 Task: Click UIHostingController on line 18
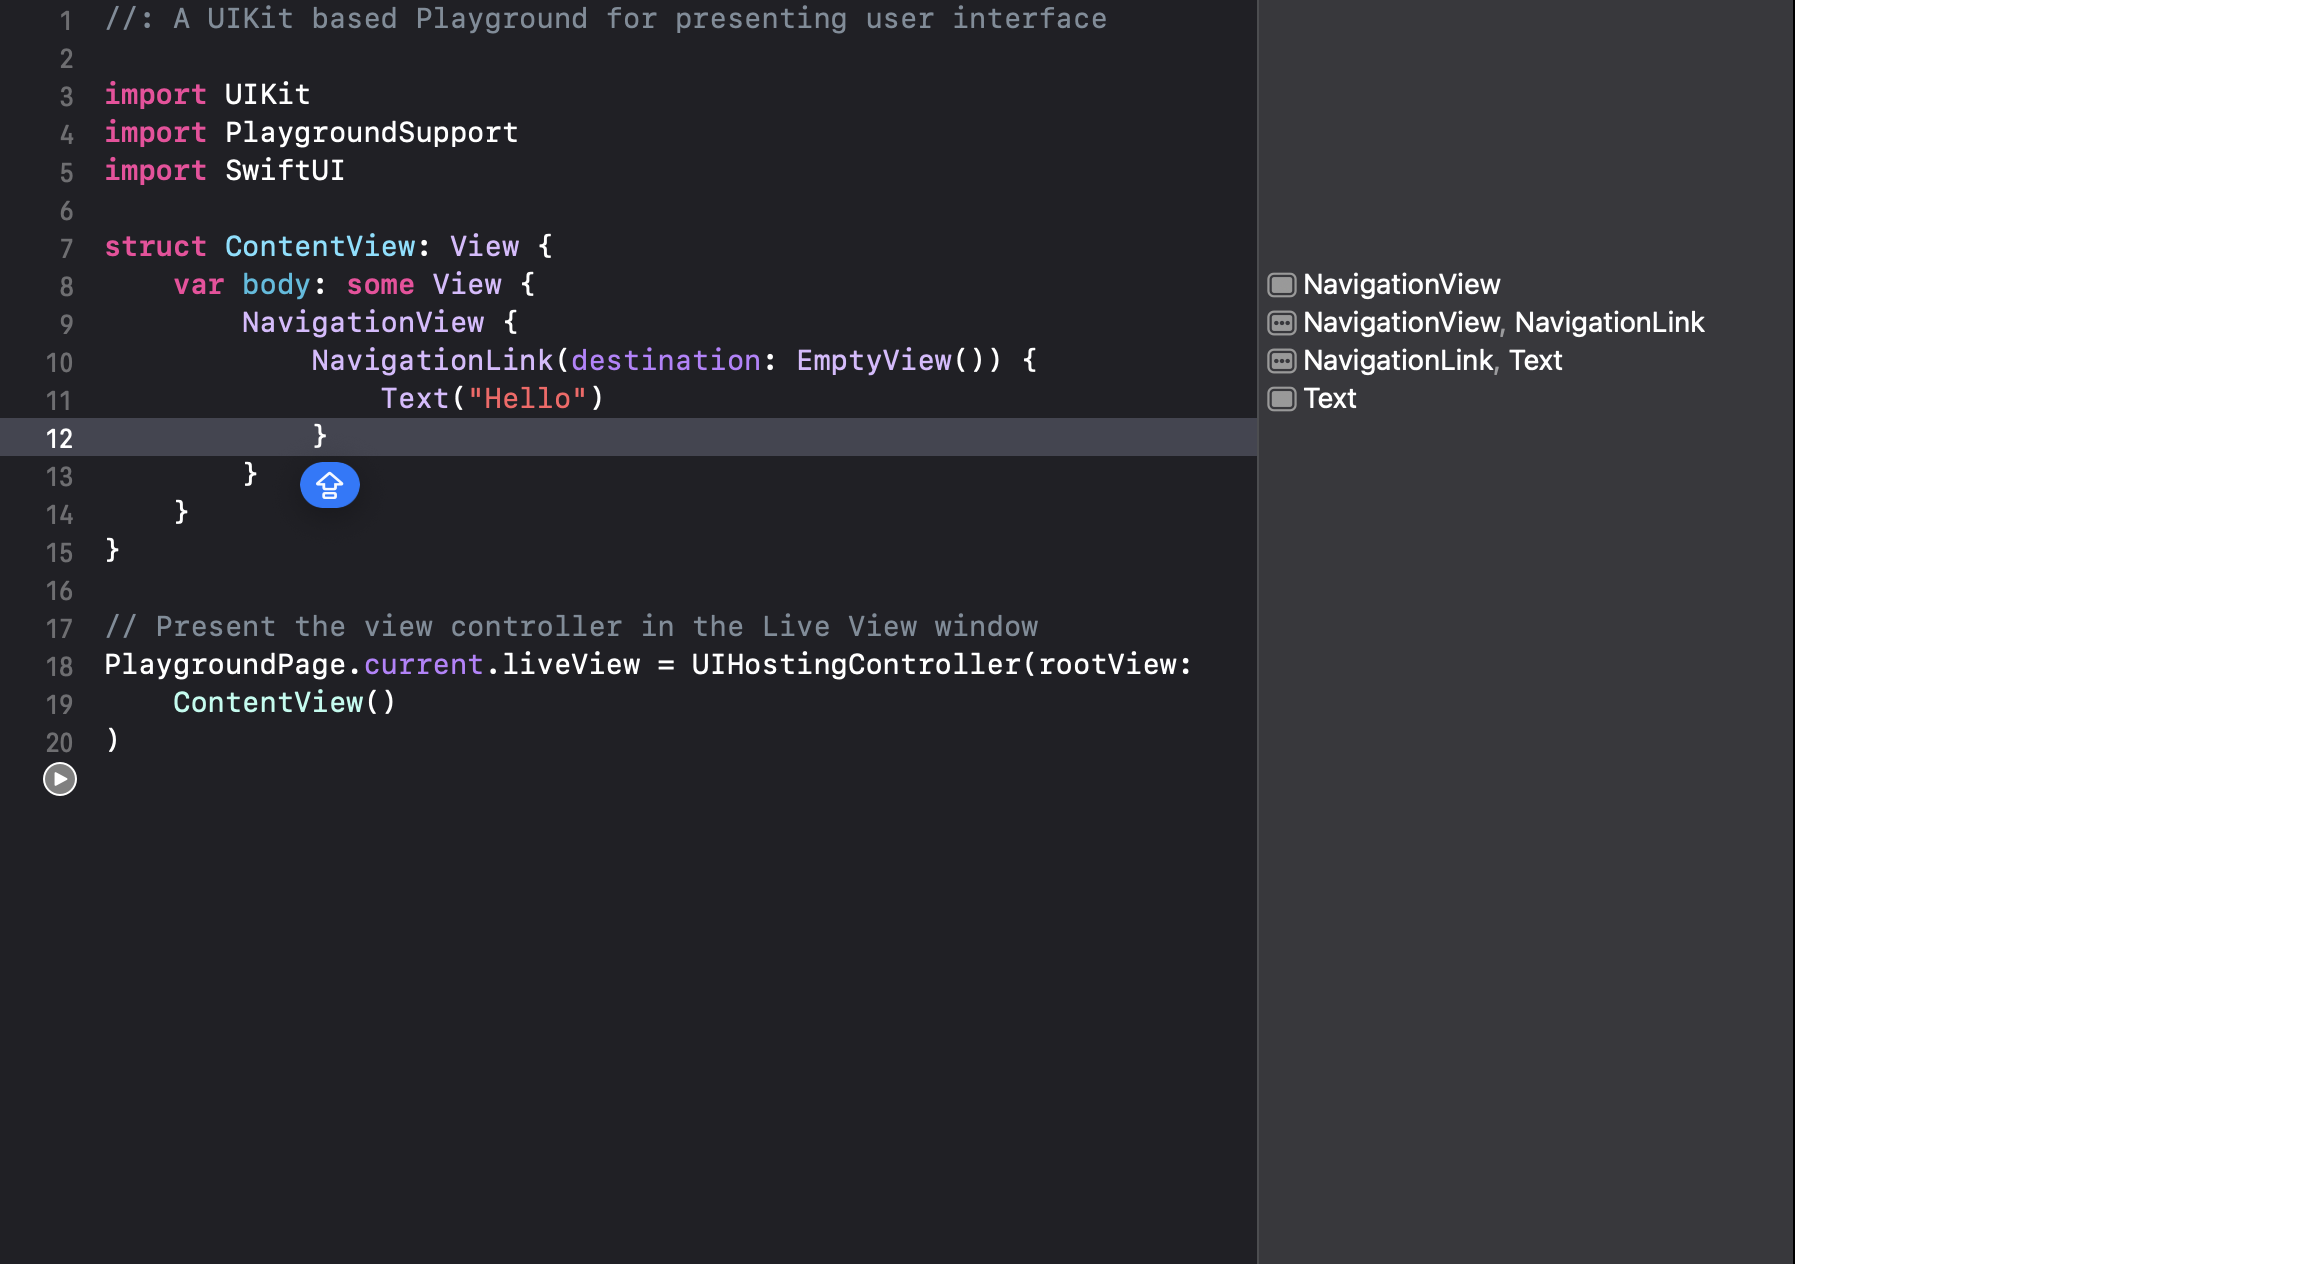click(x=855, y=665)
